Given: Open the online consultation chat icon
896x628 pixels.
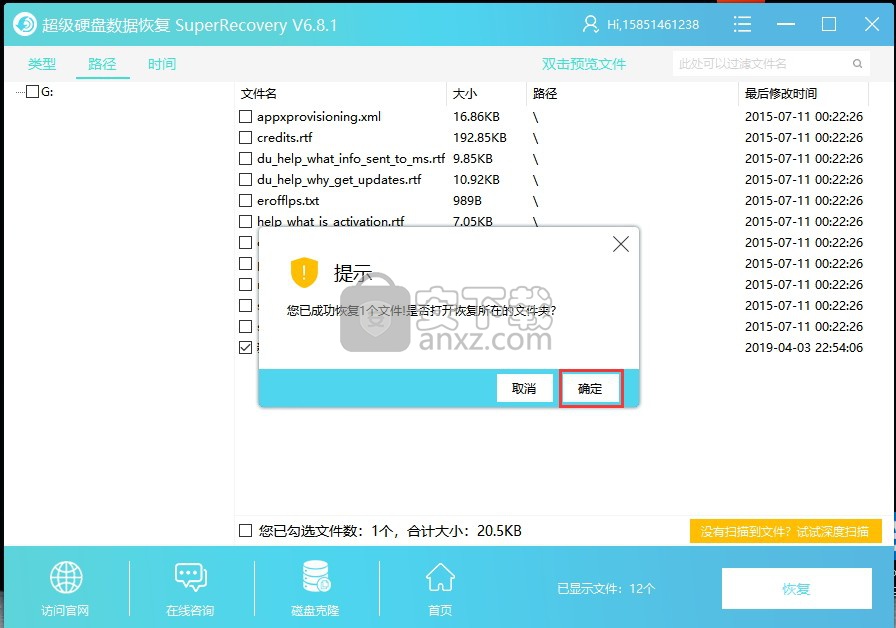Looking at the screenshot, I should tap(190, 577).
